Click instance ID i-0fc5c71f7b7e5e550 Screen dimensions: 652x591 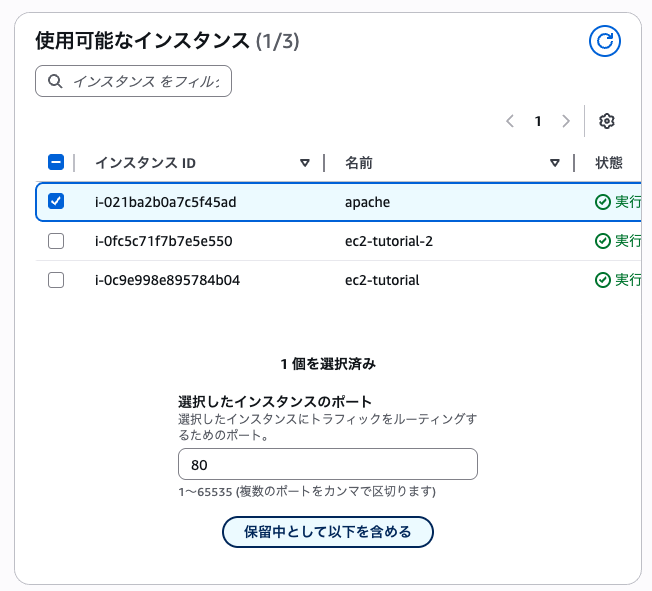163,241
